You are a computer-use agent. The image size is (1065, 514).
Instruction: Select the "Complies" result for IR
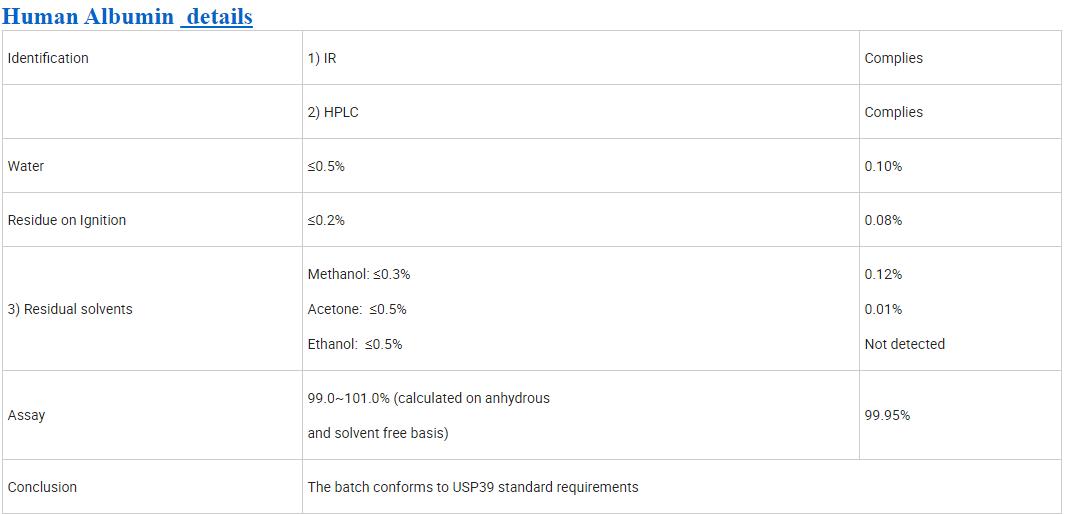[893, 58]
